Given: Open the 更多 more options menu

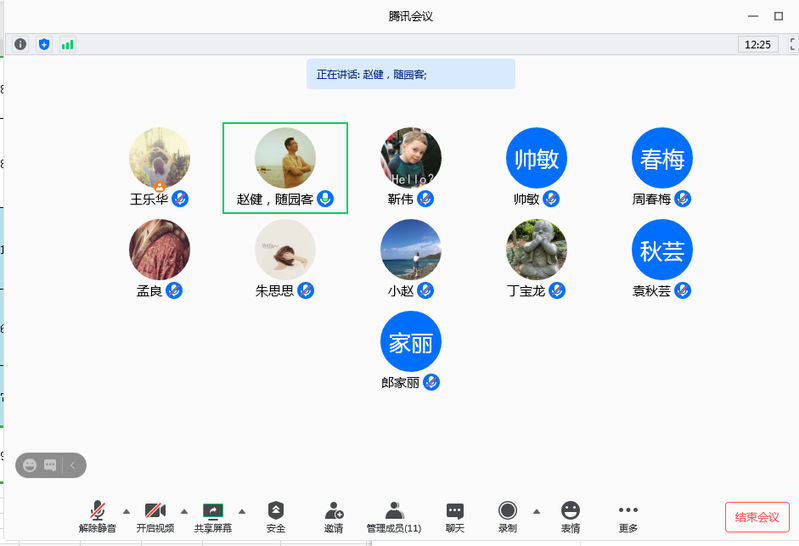Looking at the screenshot, I should pyautogui.click(x=628, y=516).
